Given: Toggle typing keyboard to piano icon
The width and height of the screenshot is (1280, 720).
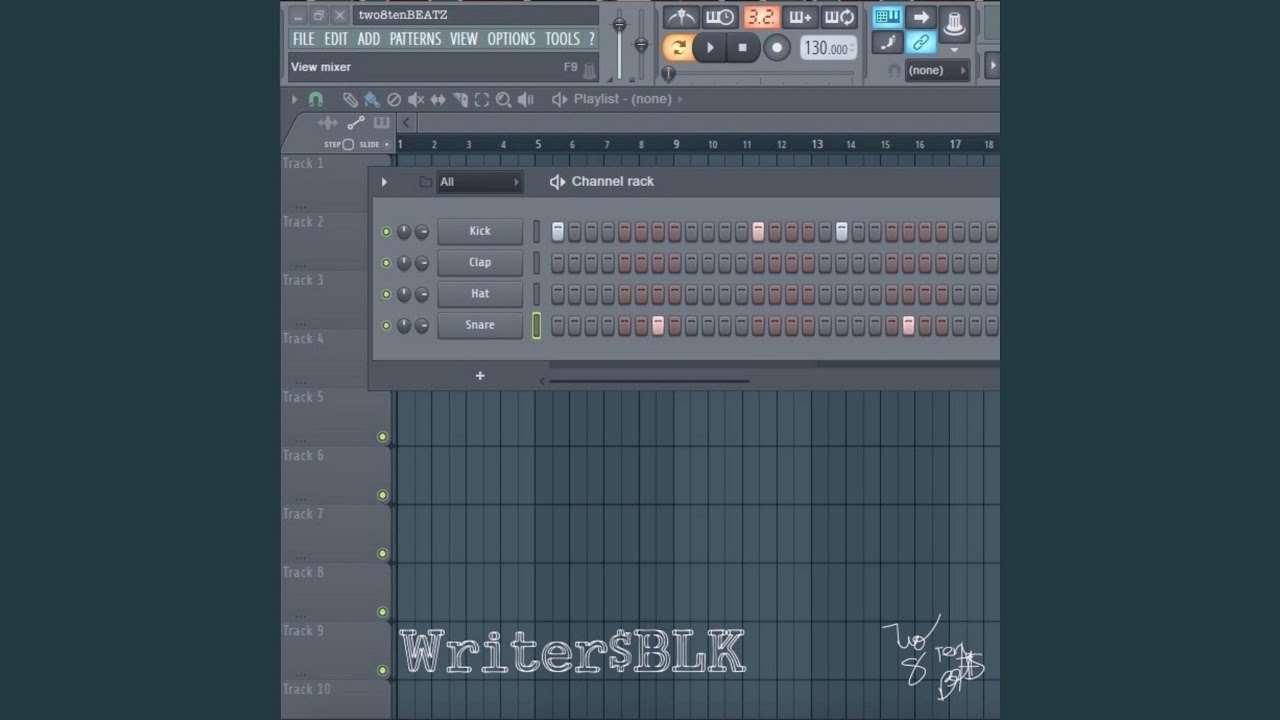Looking at the screenshot, I should click(887, 17).
